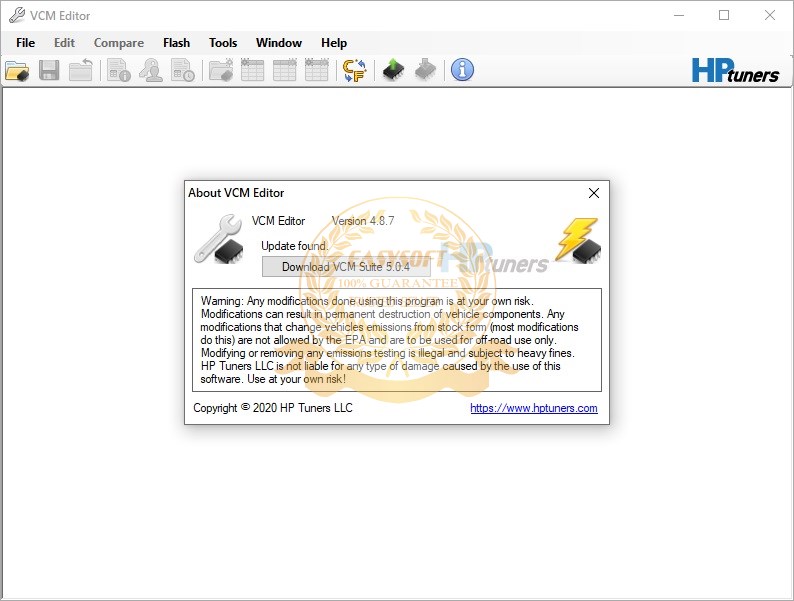The height and width of the screenshot is (601, 794).
Task: Click the 'Version 4.8.7' text
Action: pos(363,221)
